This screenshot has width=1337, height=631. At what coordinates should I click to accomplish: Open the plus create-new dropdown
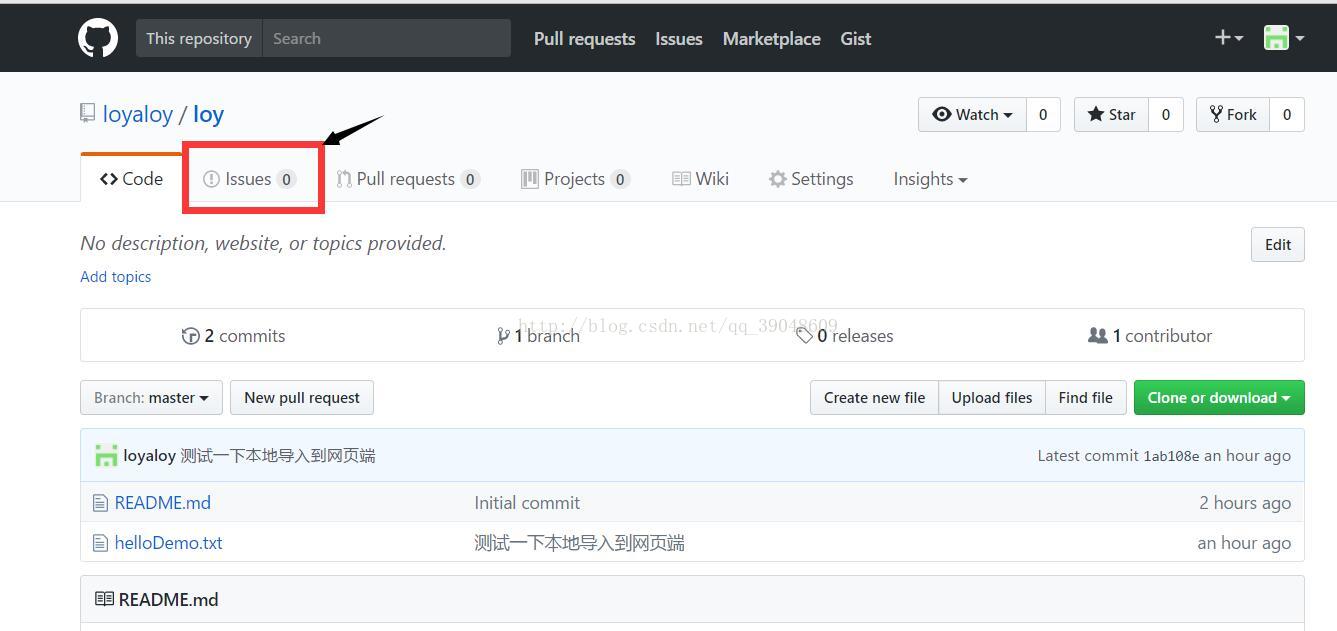click(x=1228, y=38)
